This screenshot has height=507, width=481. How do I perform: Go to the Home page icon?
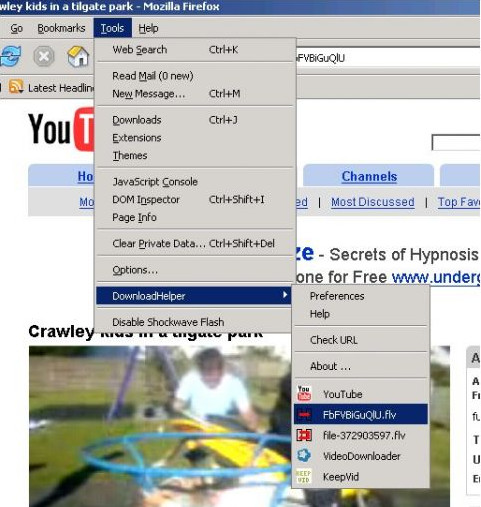click(78, 56)
